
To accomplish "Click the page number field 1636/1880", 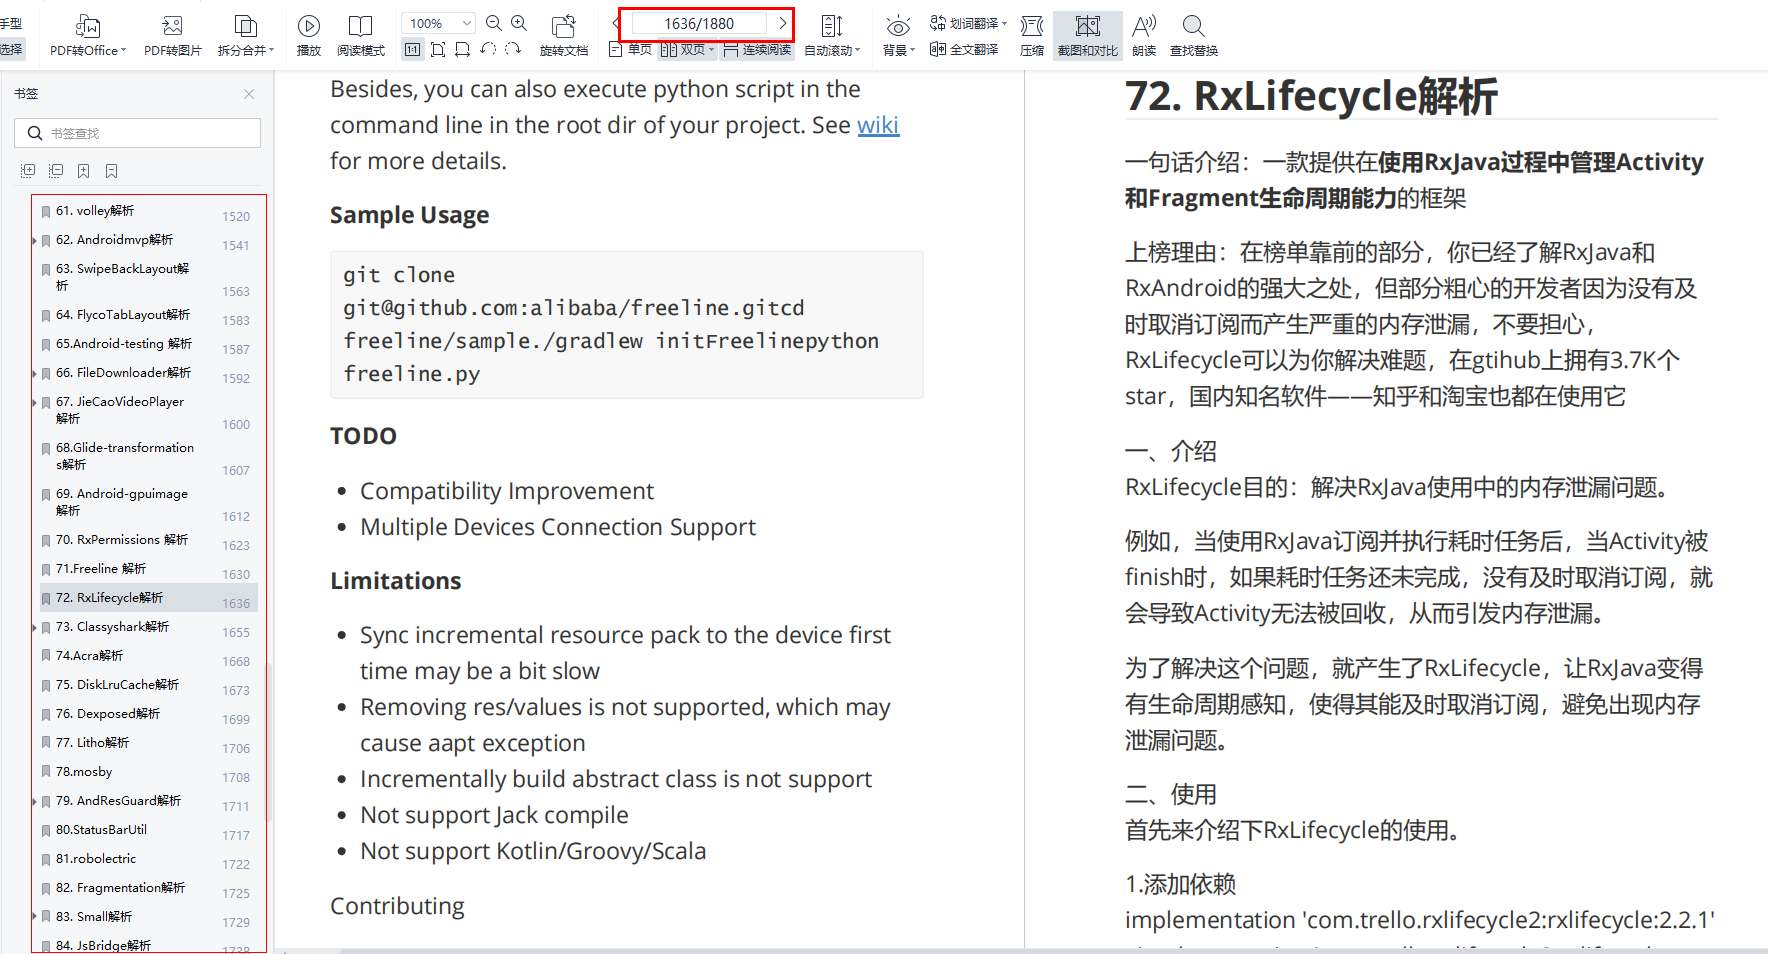I will (698, 23).
